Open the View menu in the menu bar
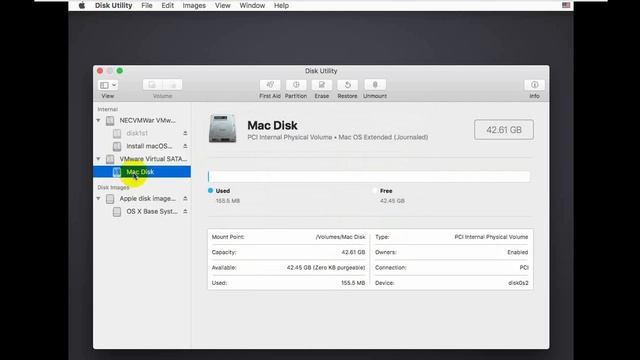 point(222,5)
